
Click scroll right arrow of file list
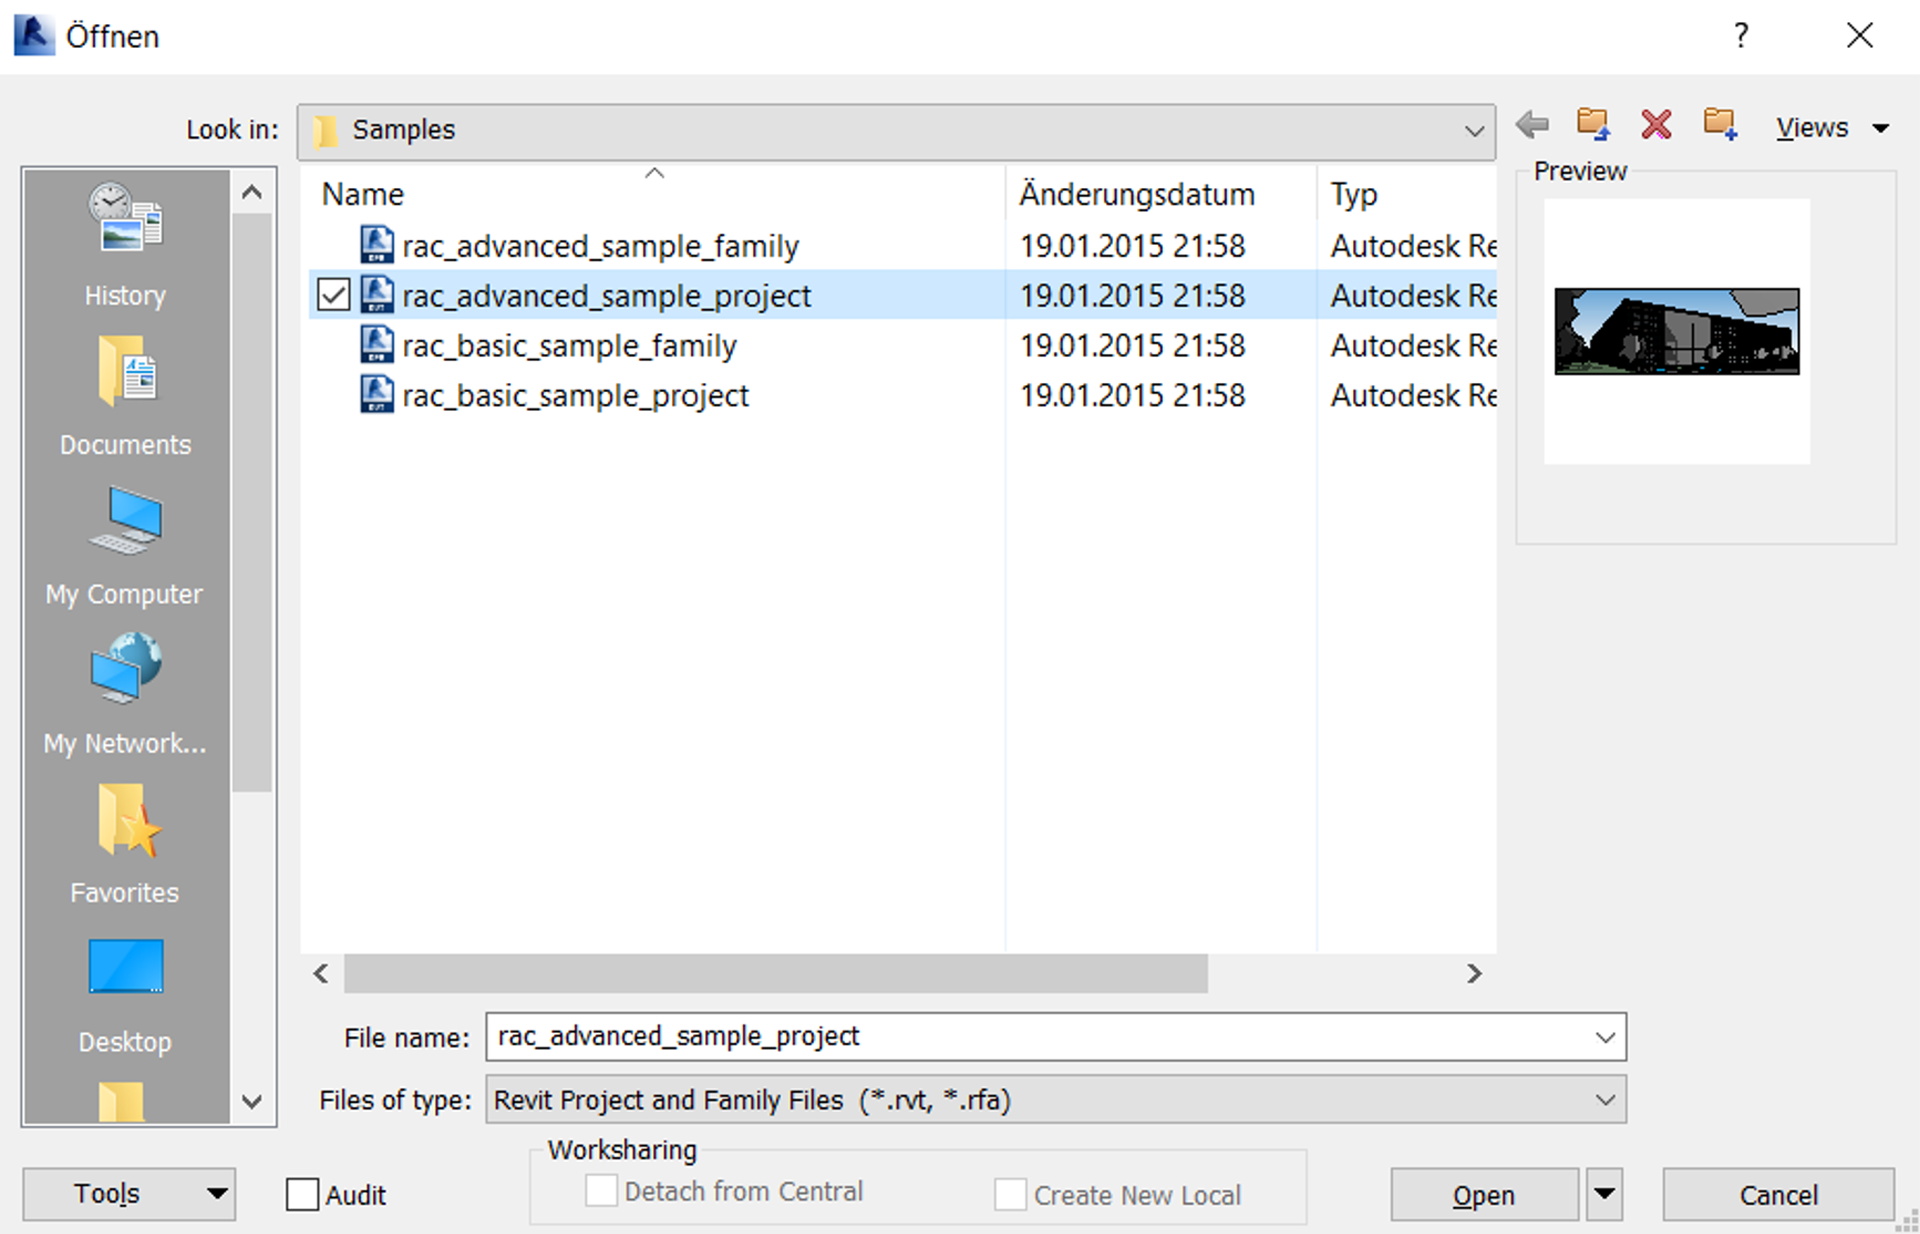[1474, 973]
